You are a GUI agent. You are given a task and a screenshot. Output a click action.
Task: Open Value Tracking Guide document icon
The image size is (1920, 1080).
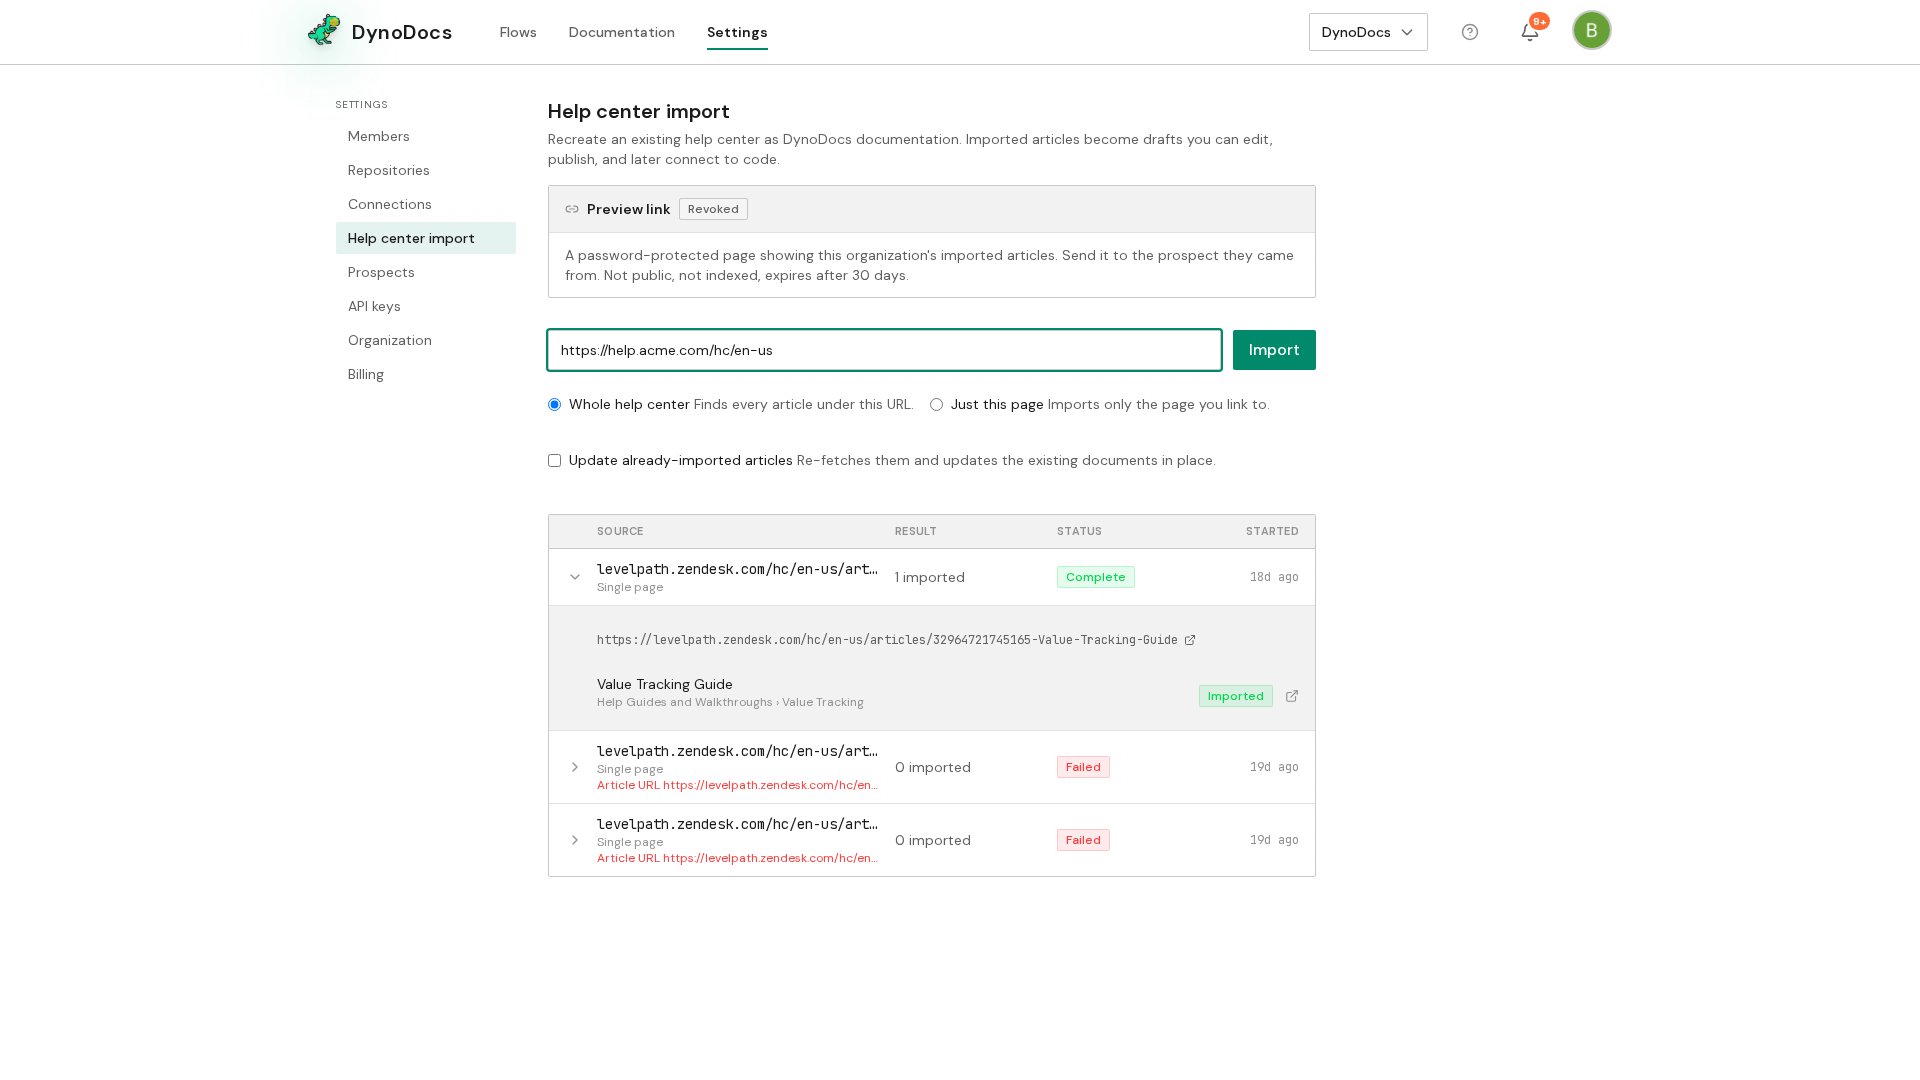click(1292, 696)
